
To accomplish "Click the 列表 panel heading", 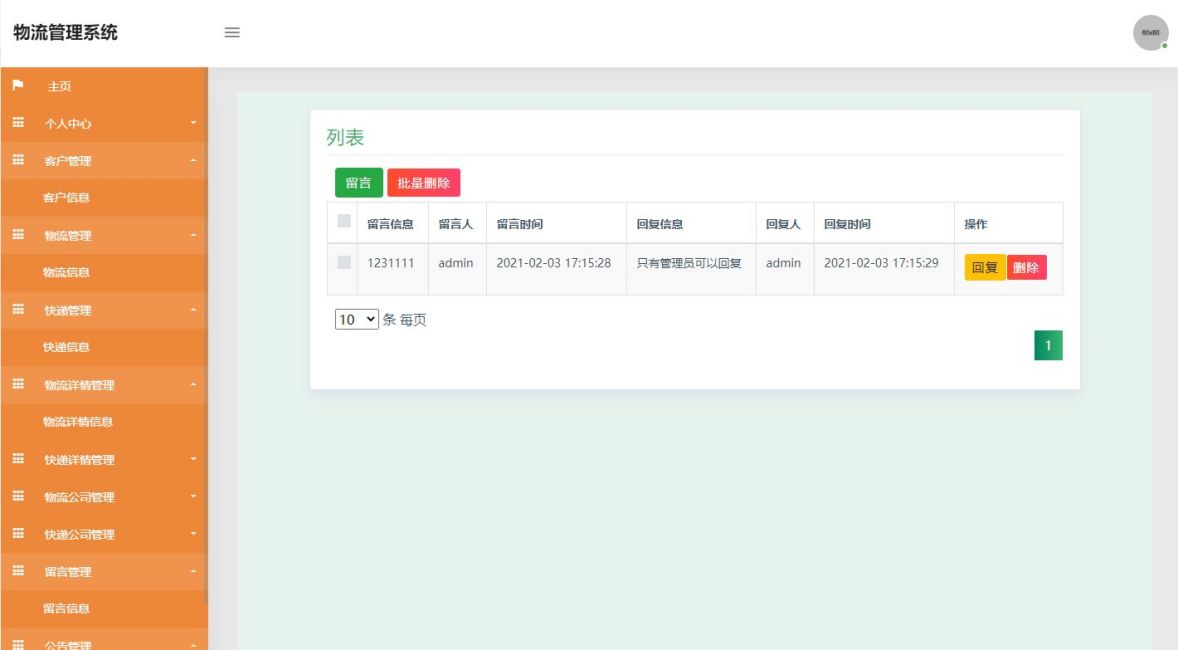I will (345, 138).
